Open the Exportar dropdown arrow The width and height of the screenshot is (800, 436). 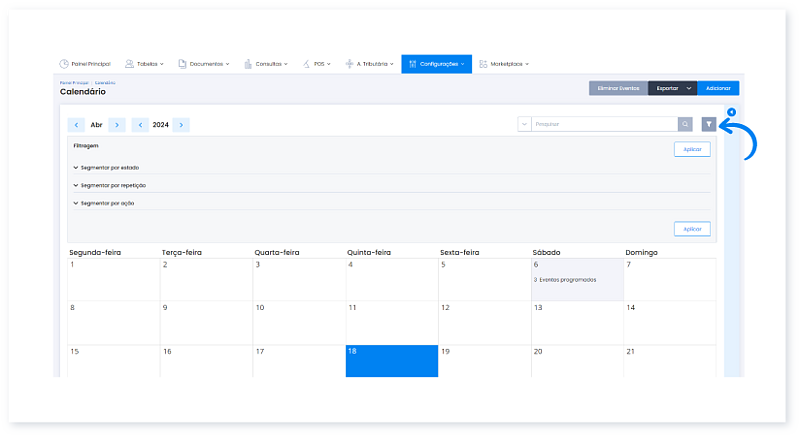689,88
